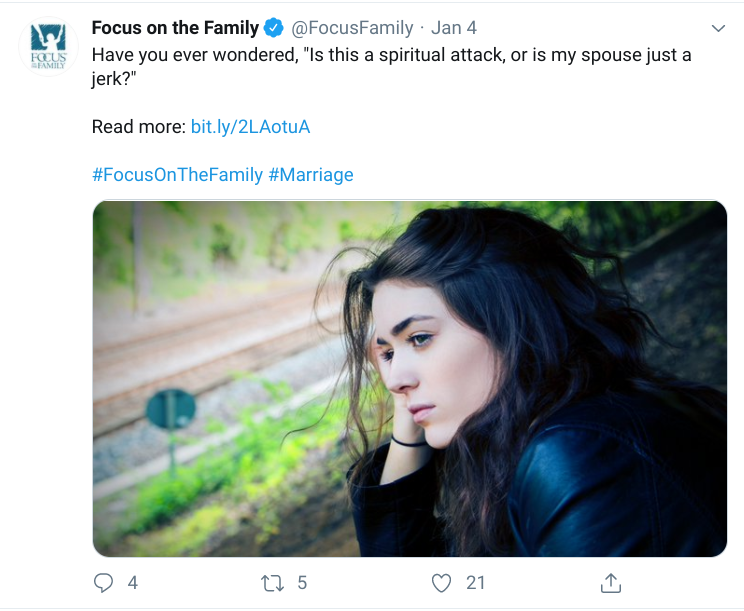744x611 pixels.
Task: Click the #FocusOnTheFamily hashtag
Action: point(176,175)
